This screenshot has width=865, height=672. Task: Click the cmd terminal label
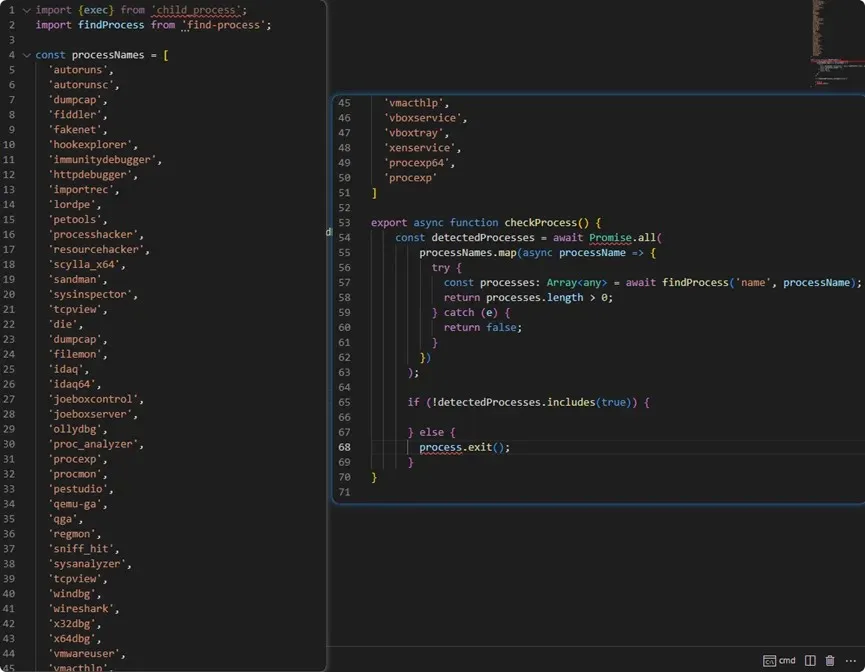click(x=787, y=661)
